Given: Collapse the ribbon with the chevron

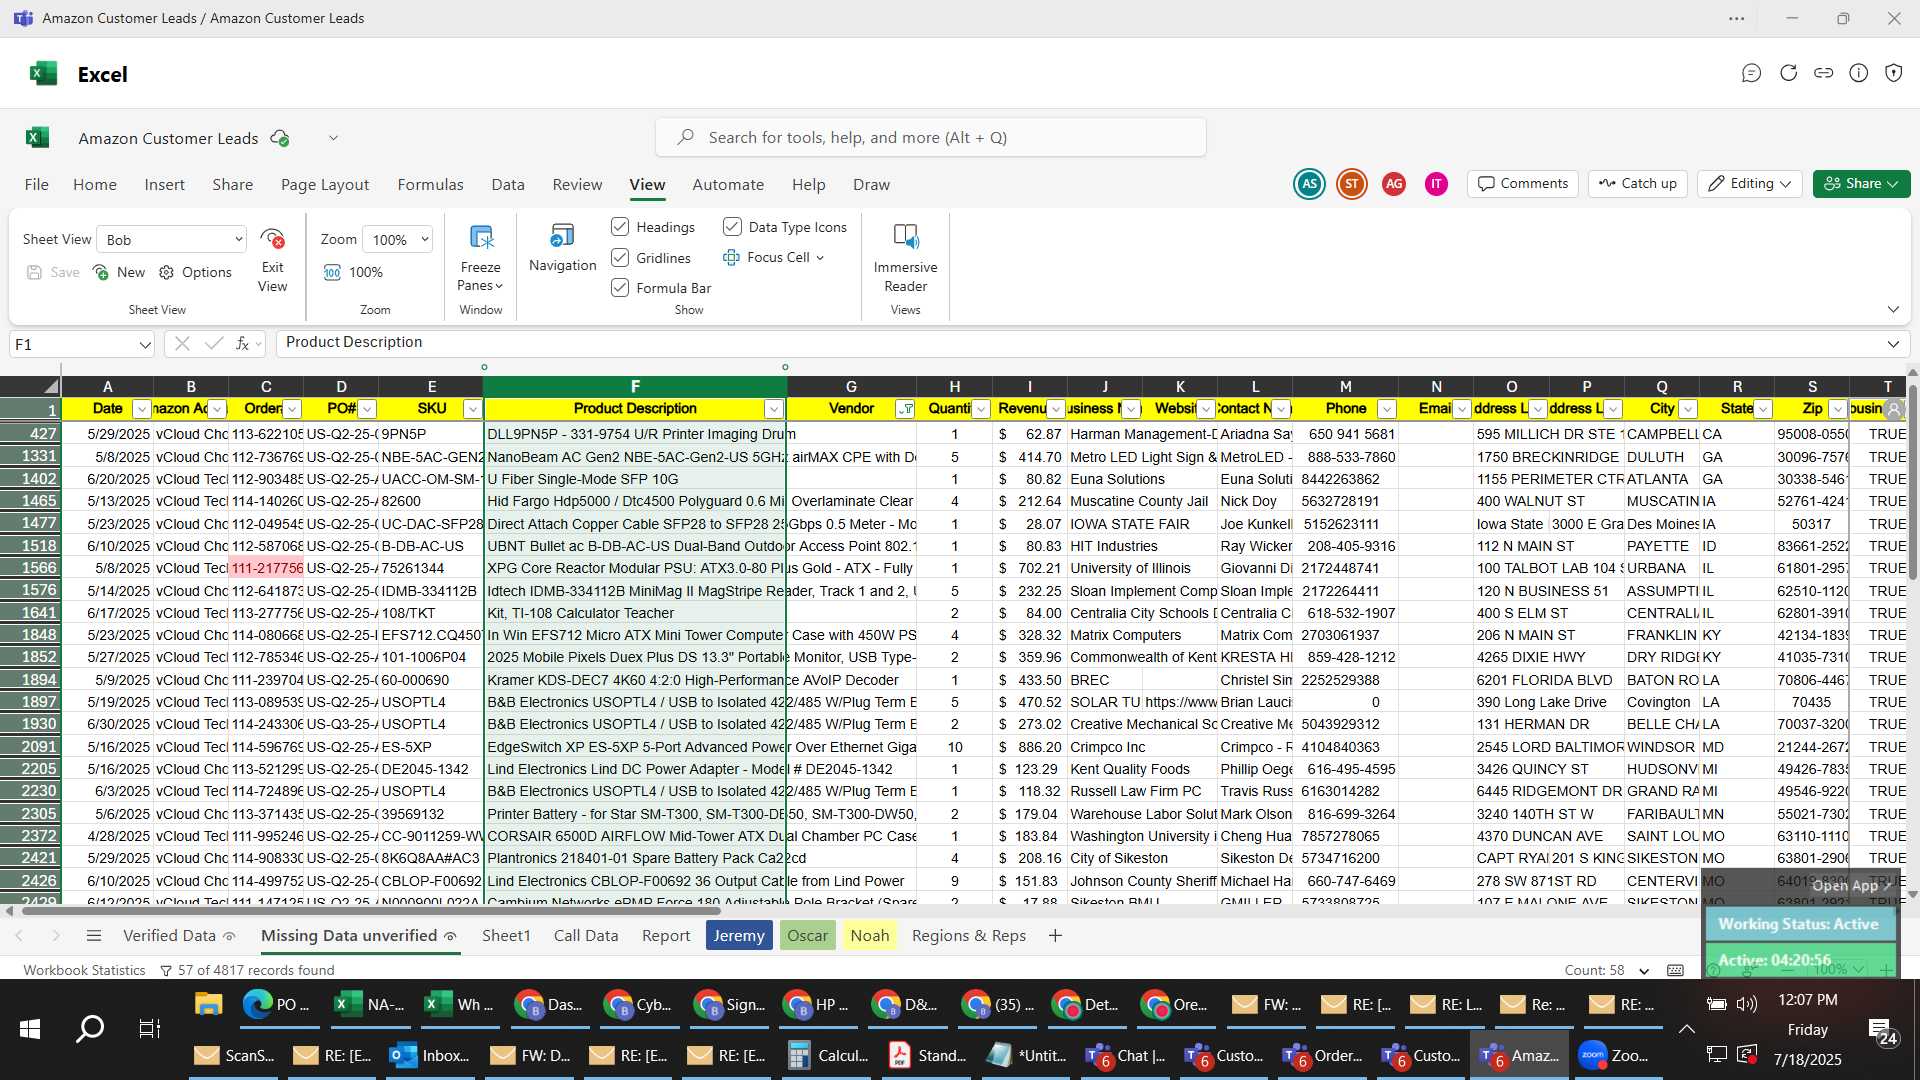Looking at the screenshot, I should [1893, 309].
